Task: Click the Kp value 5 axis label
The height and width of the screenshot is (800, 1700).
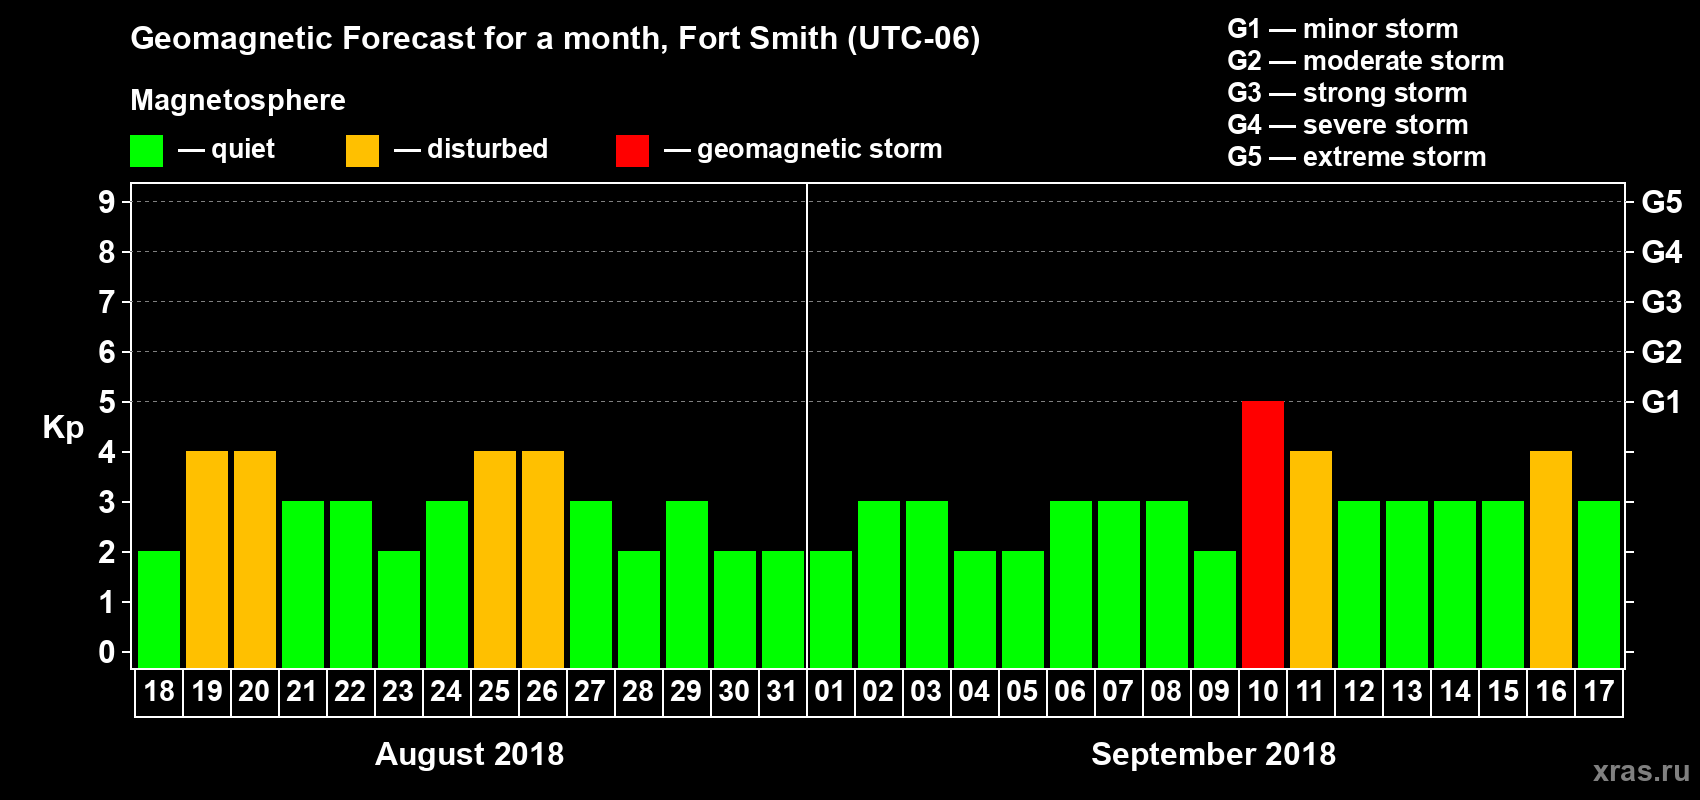Action: click(107, 402)
